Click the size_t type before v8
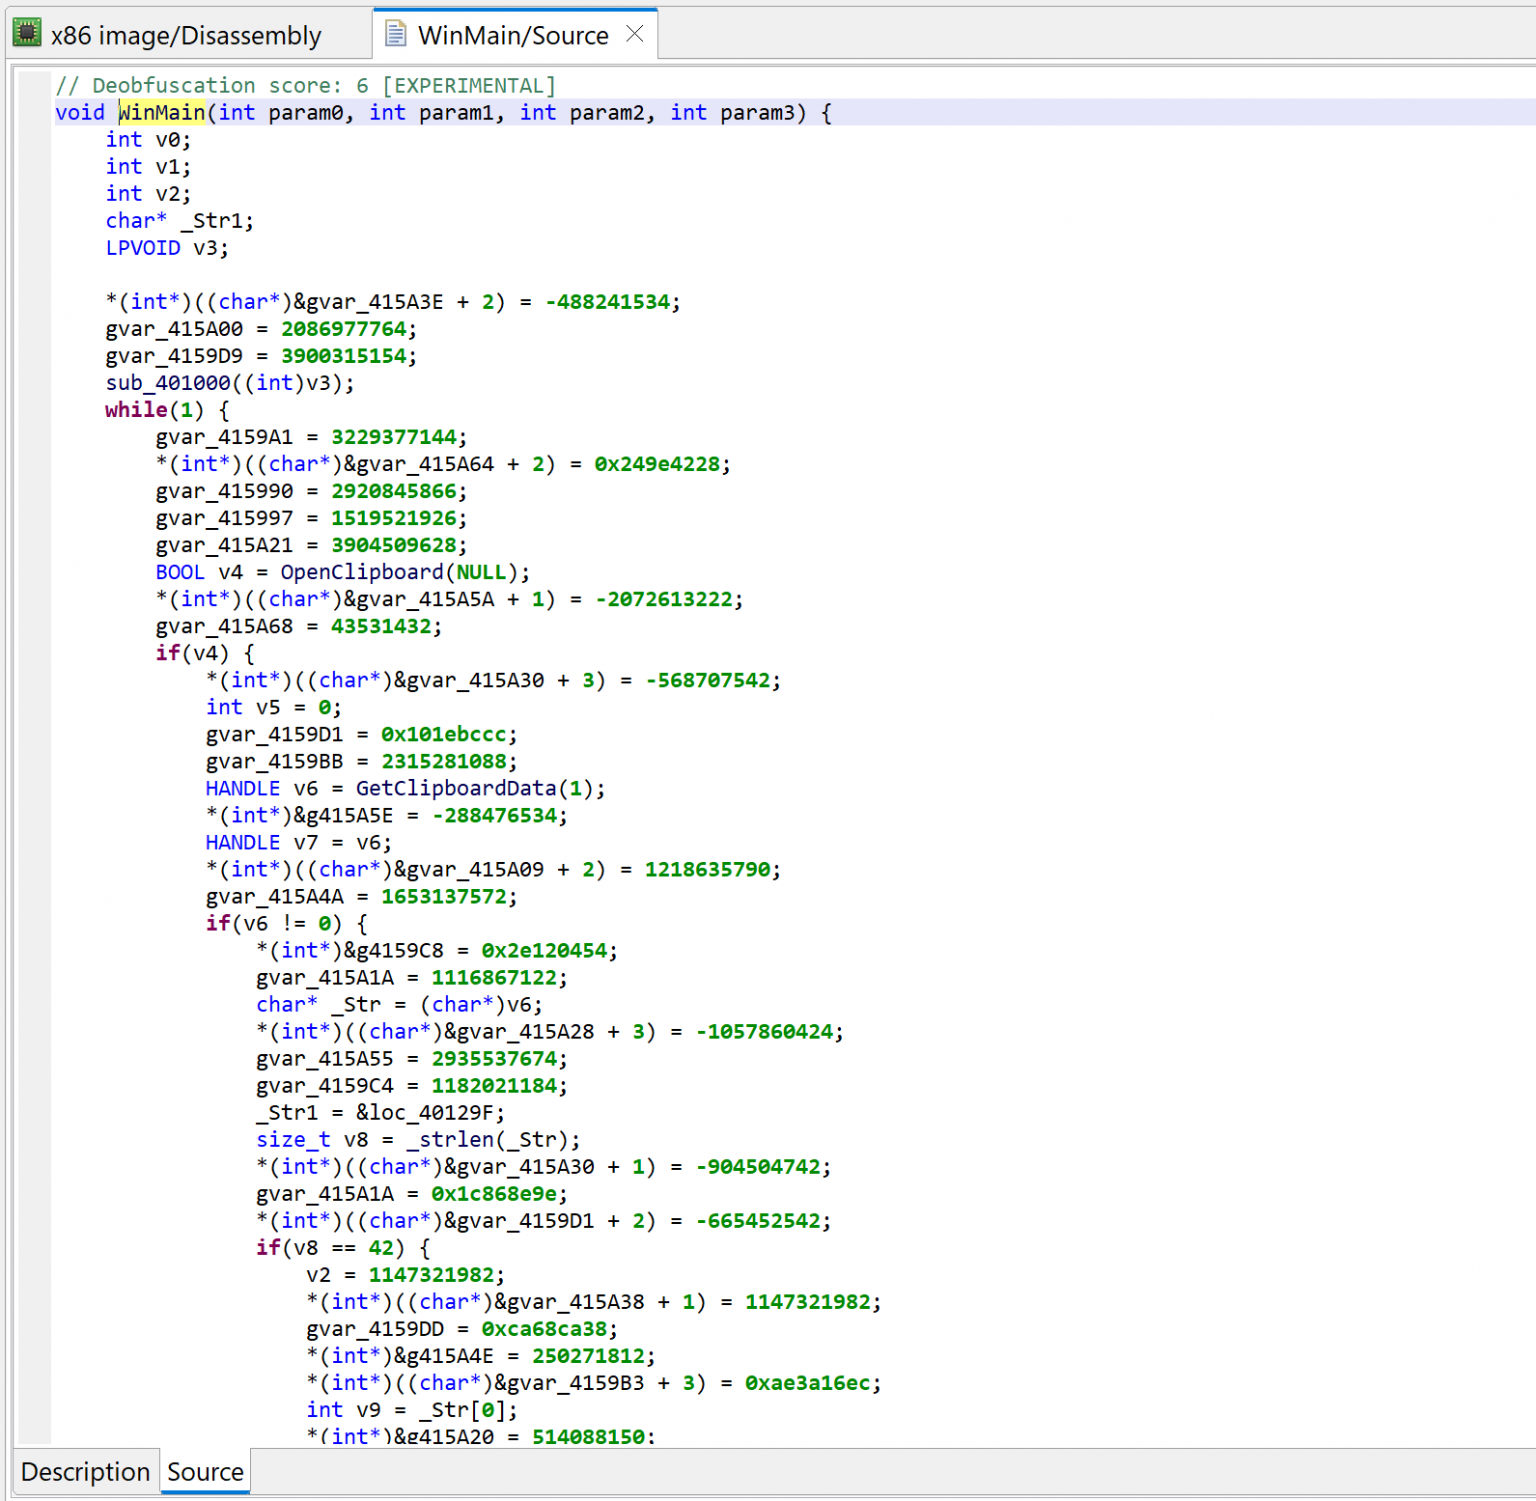The height and width of the screenshot is (1501, 1536). [293, 1139]
